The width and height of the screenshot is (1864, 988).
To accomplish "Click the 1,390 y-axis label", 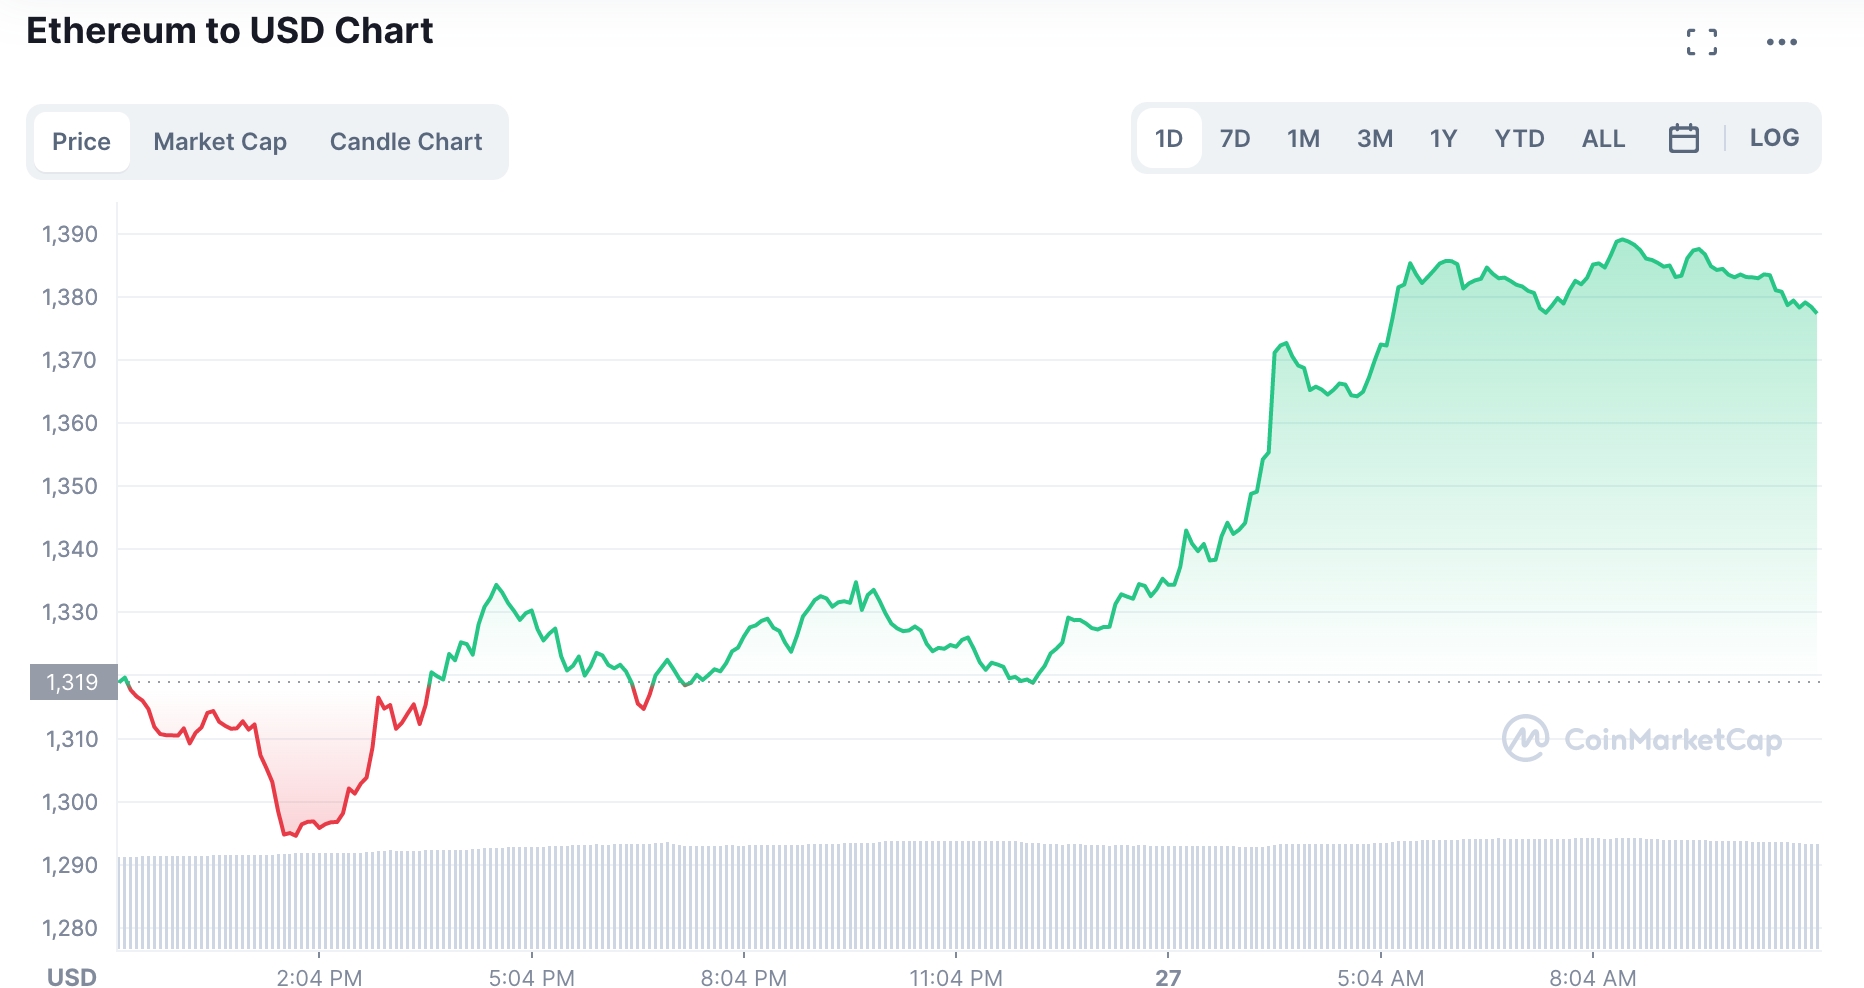I will (70, 234).
